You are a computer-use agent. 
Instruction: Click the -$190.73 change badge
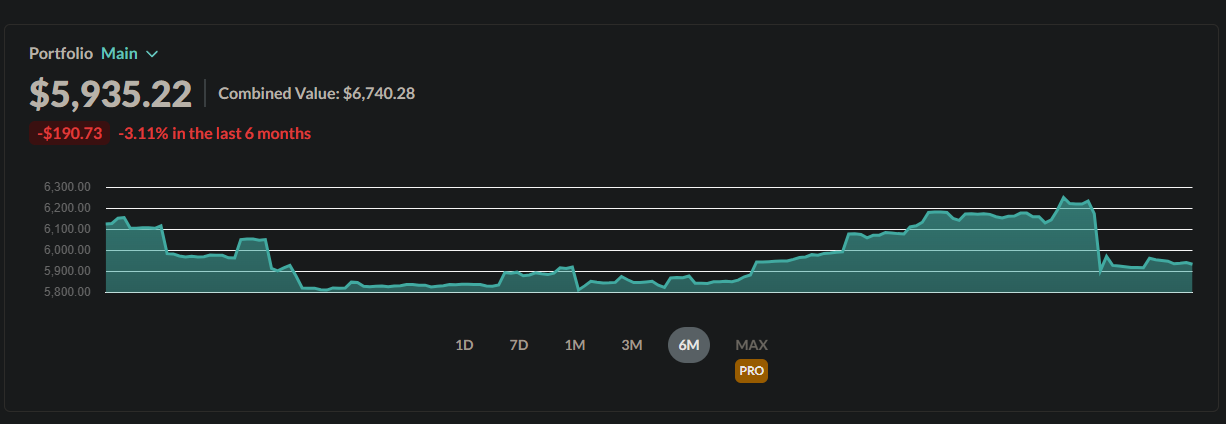pos(70,133)
